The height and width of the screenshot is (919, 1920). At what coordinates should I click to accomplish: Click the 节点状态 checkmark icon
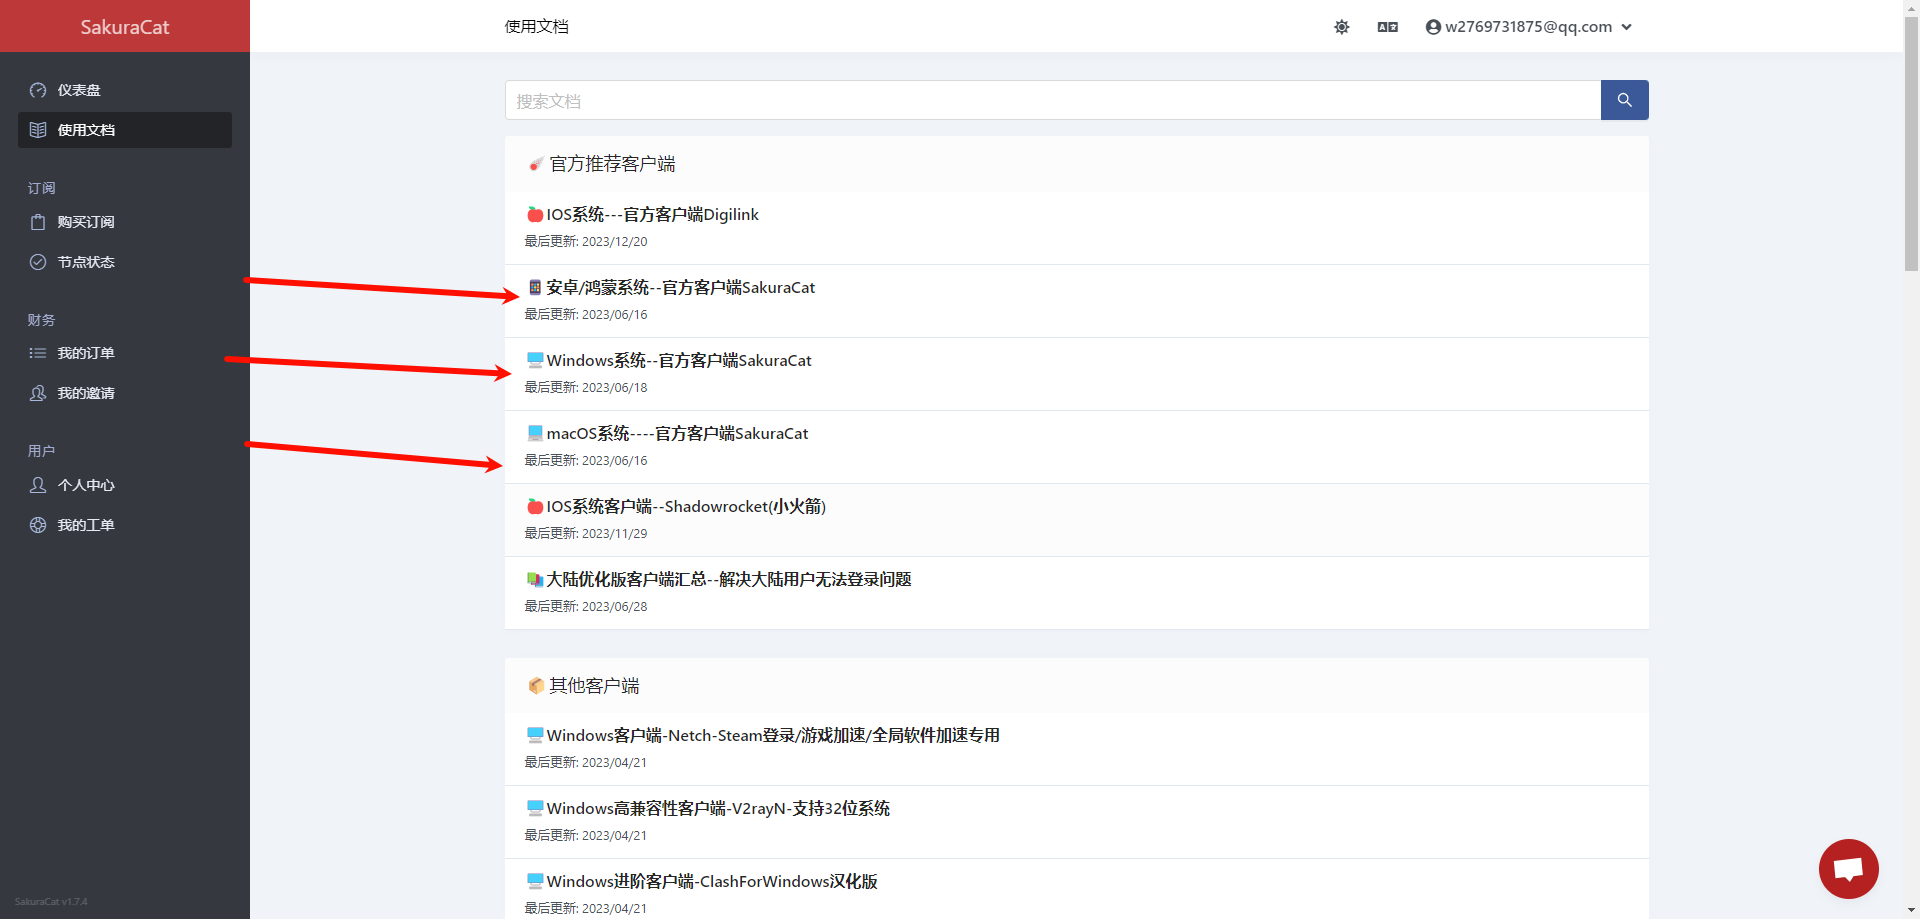point(38,262)
